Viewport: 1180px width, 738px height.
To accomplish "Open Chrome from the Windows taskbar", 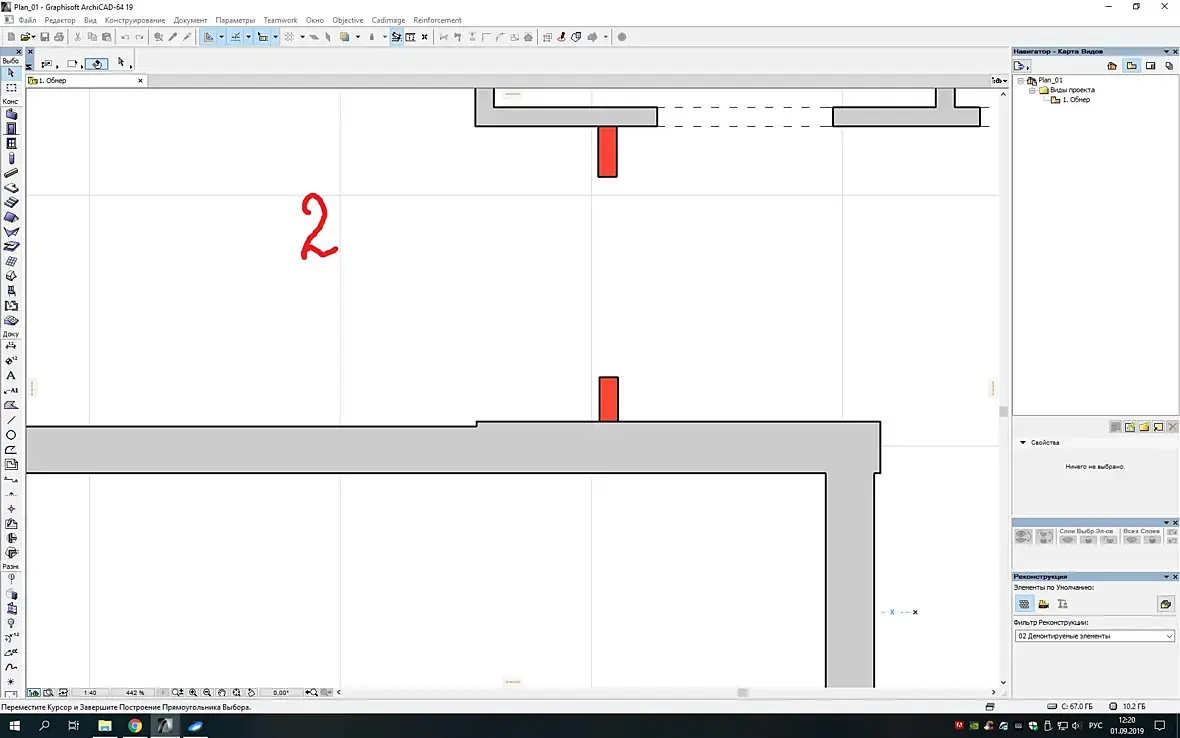I will 135,726.
